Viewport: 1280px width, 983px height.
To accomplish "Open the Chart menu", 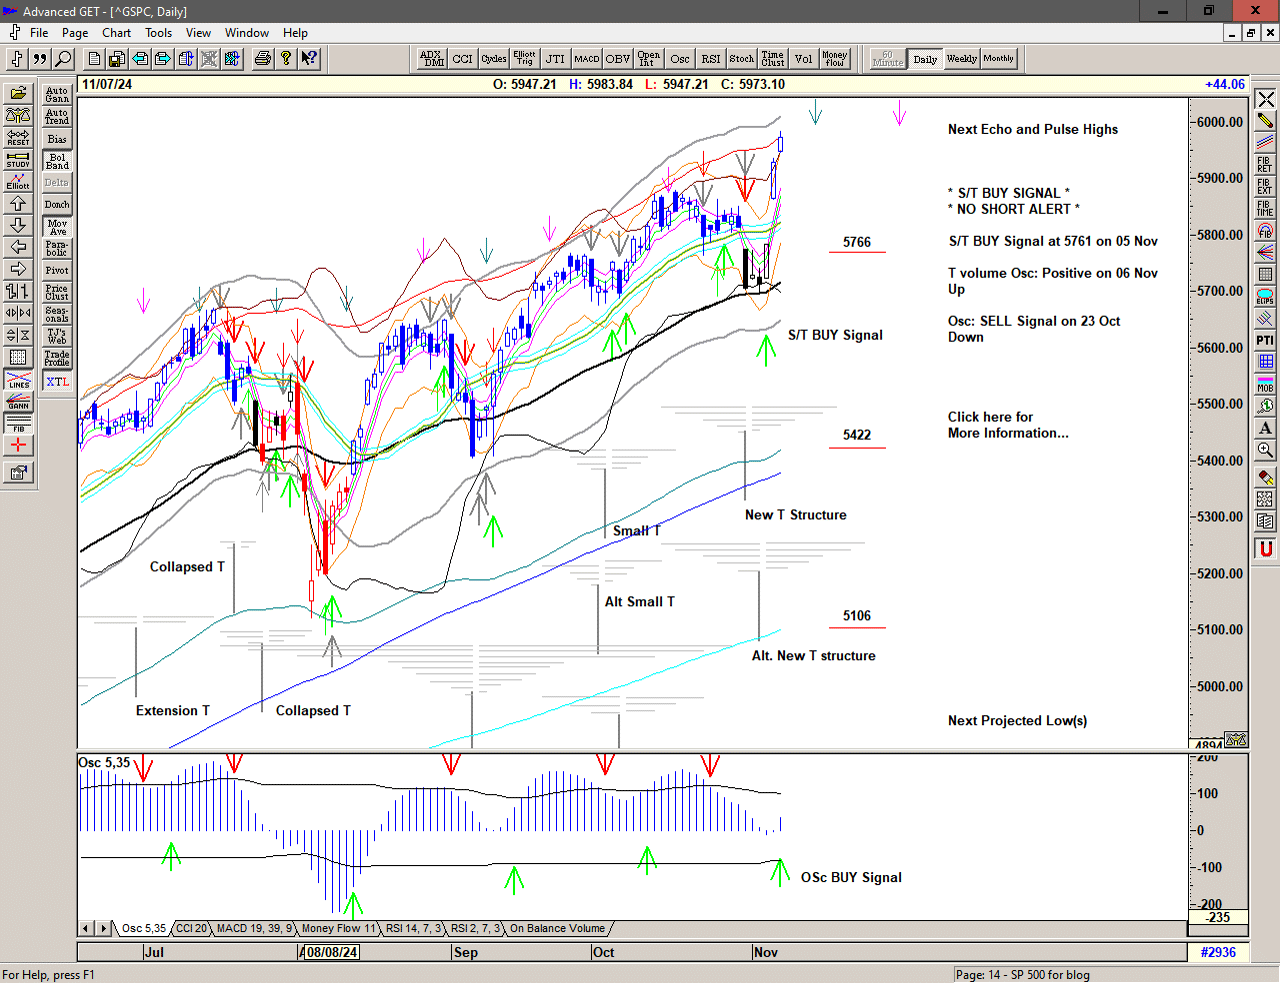I will pyautogui.click(x=116, y=33).
